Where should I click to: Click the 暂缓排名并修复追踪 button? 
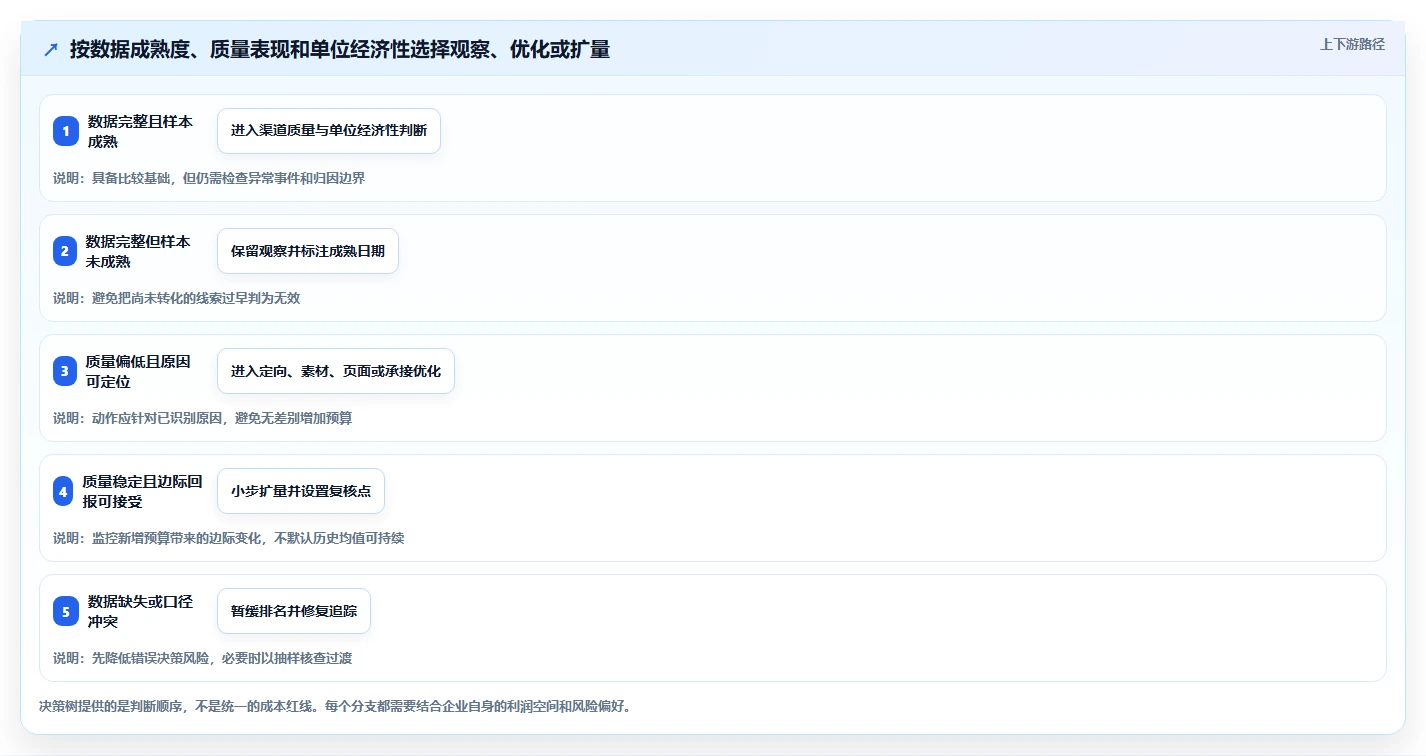tap(294, 611)
